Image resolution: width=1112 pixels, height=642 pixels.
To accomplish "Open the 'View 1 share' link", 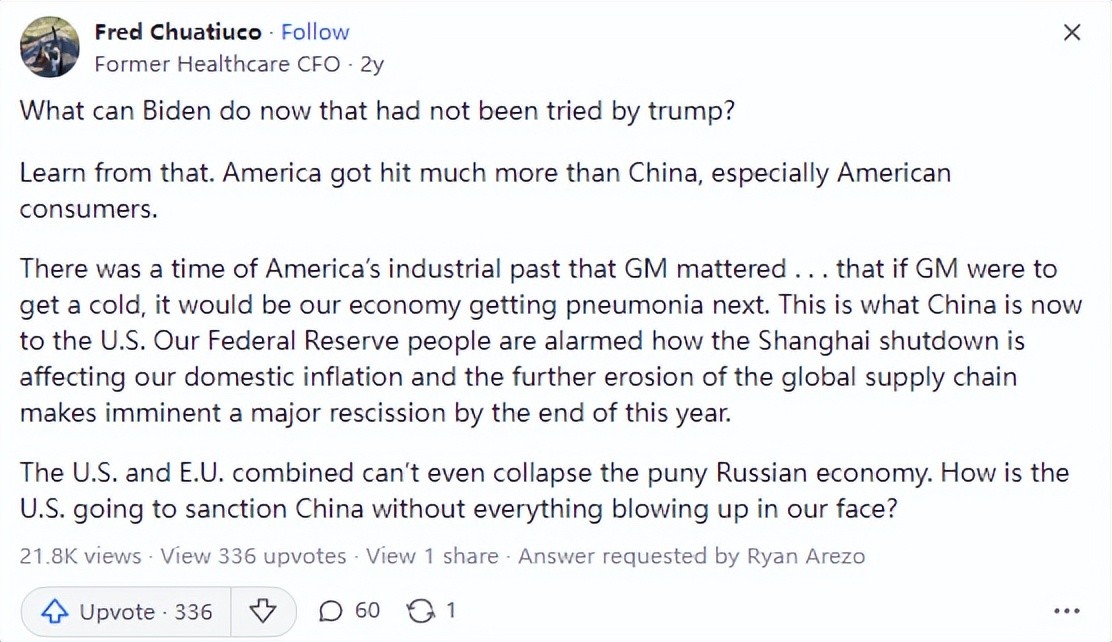I will click(x=431, y=556).
